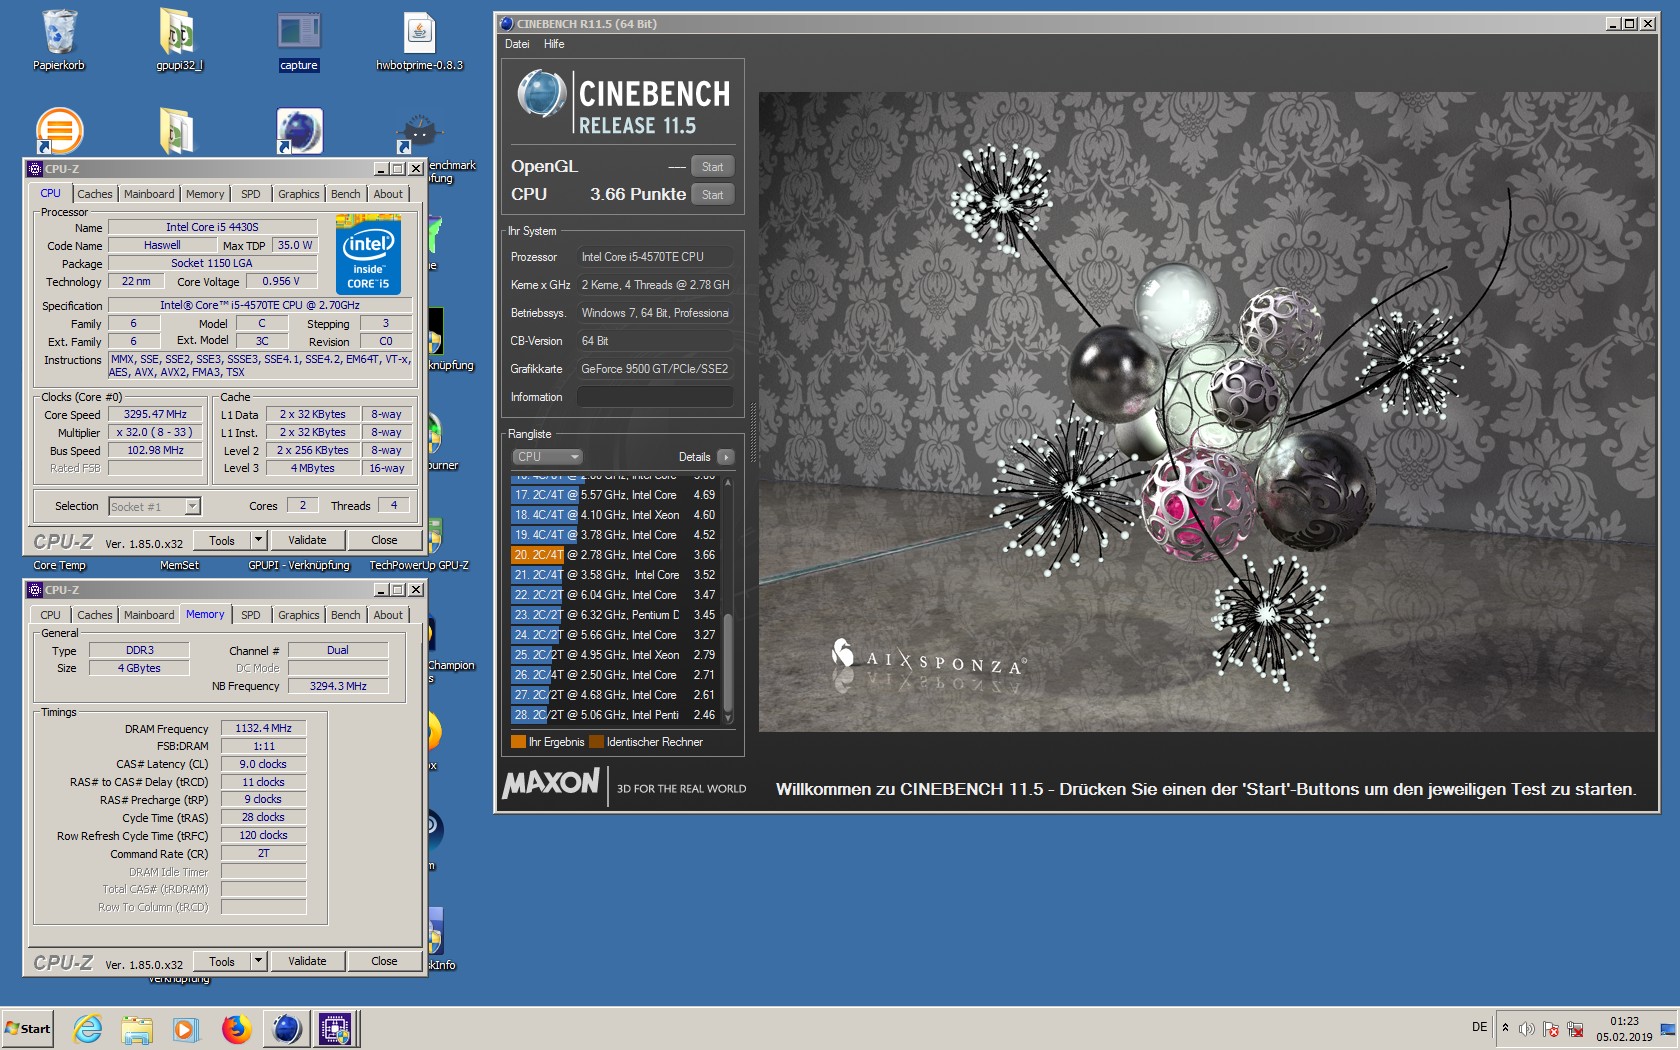Click the Details arrow button in Rangliste
Image resolution: width=1680 pixels, height=1050 pixels.
(x=725, y=457)
